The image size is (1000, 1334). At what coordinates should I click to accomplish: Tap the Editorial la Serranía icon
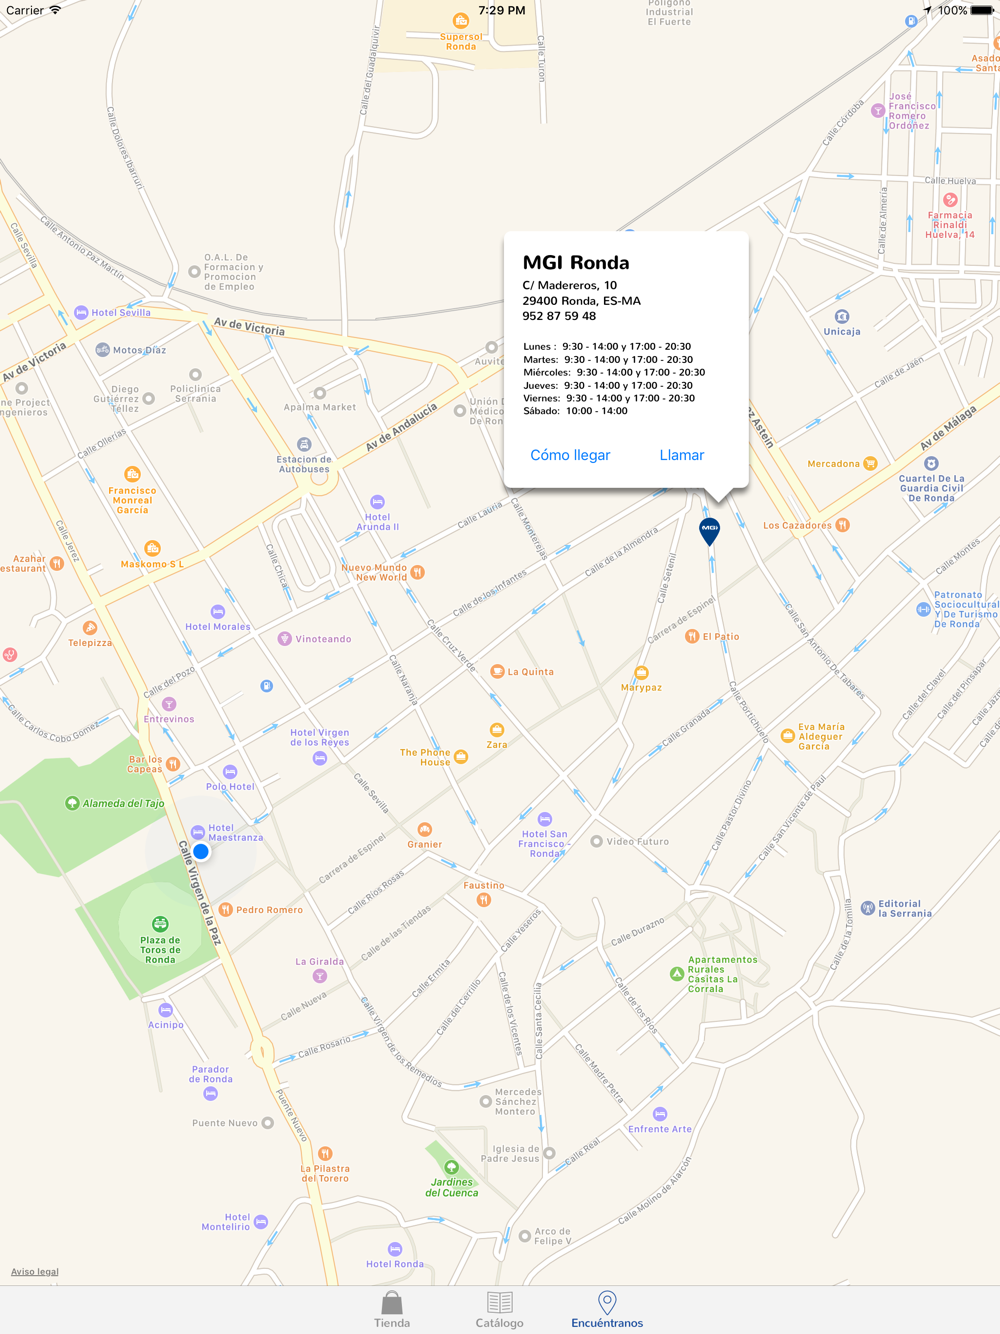click(868, 908)
